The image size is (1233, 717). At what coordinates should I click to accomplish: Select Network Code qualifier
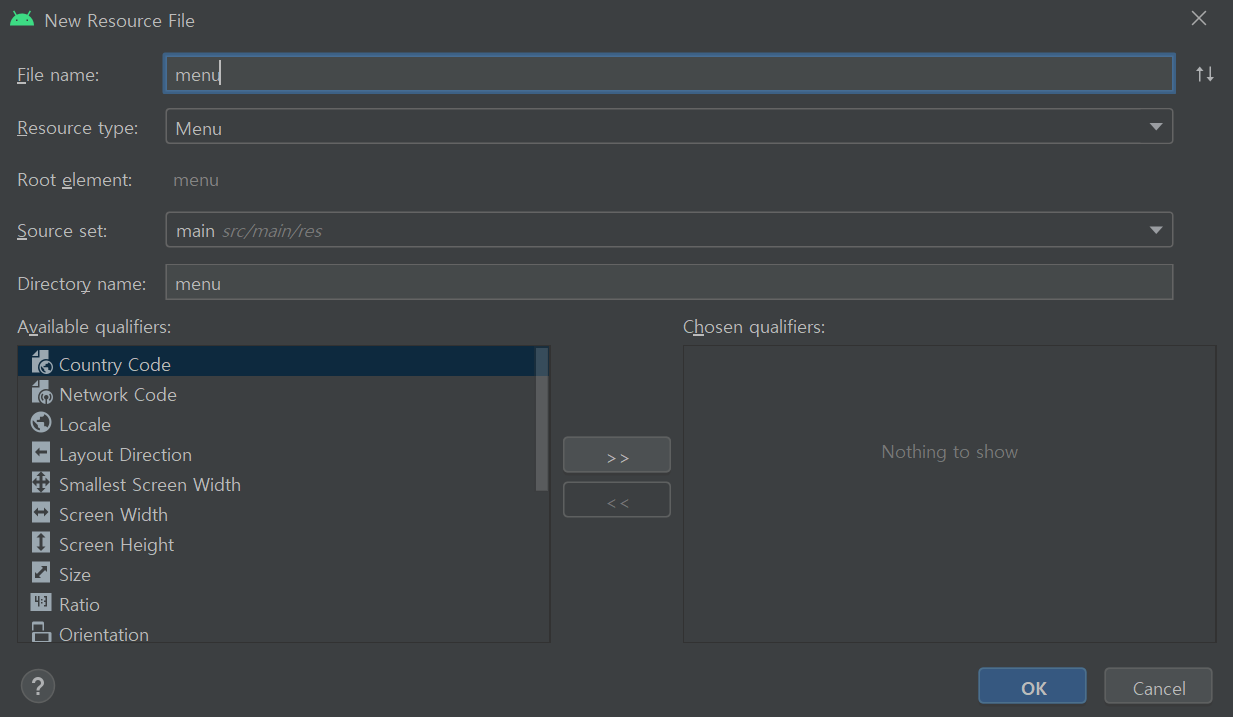[x=276, y=394]
